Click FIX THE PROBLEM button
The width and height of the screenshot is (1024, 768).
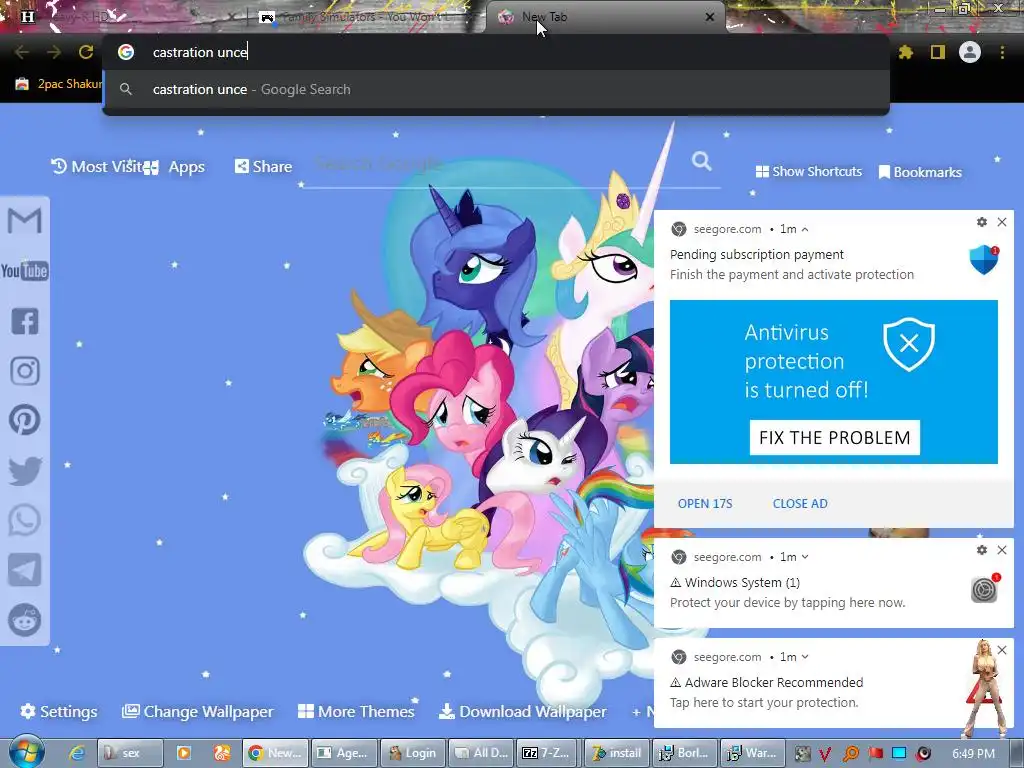coord(835,438)
